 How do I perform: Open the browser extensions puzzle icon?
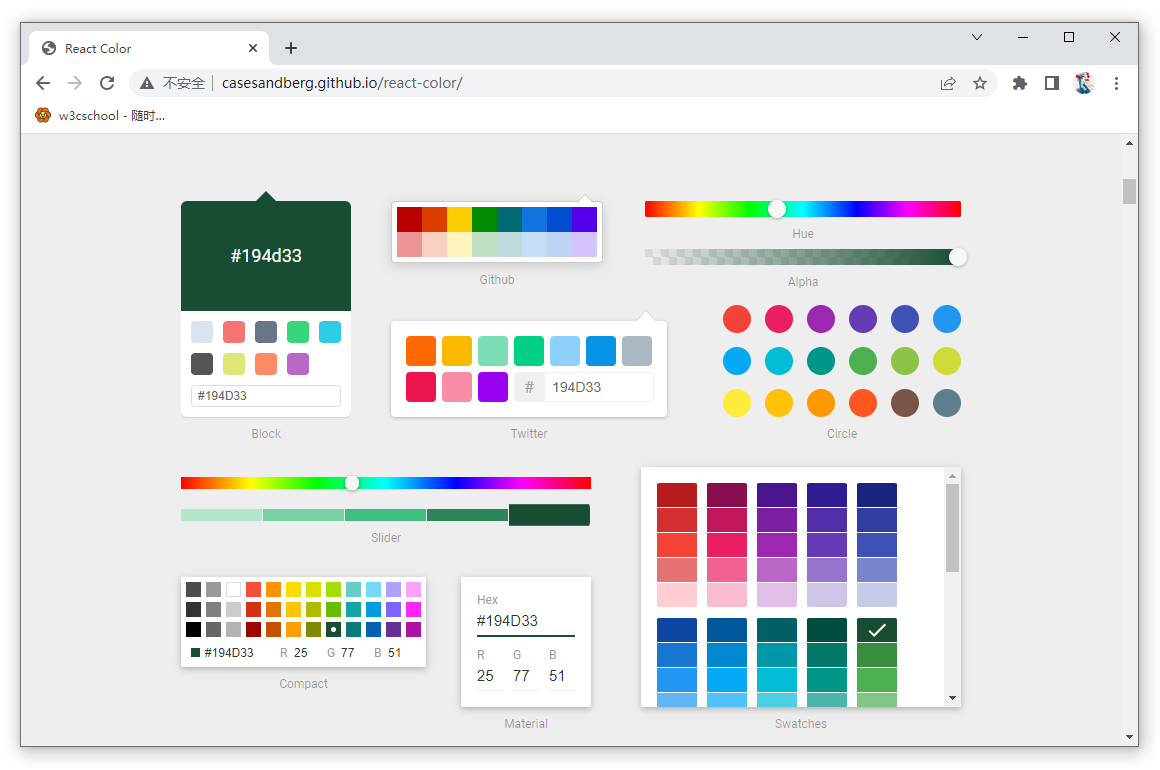coord(1019,83)
